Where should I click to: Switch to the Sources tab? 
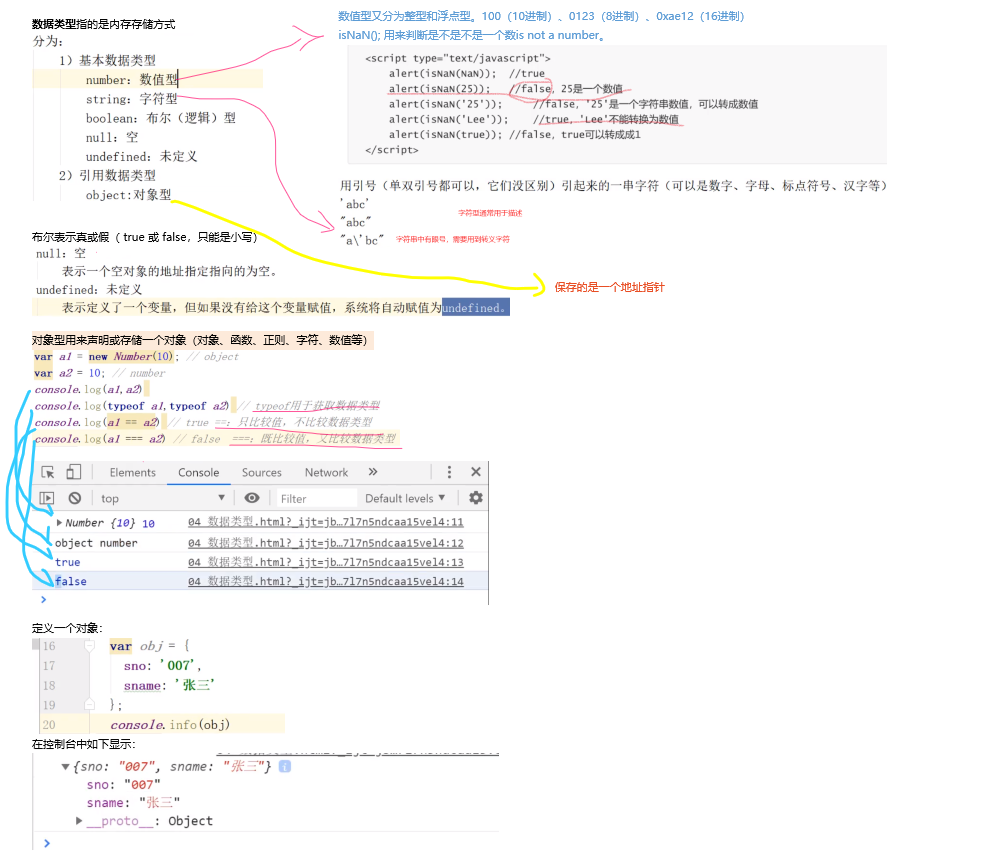[x=261, y=473]
